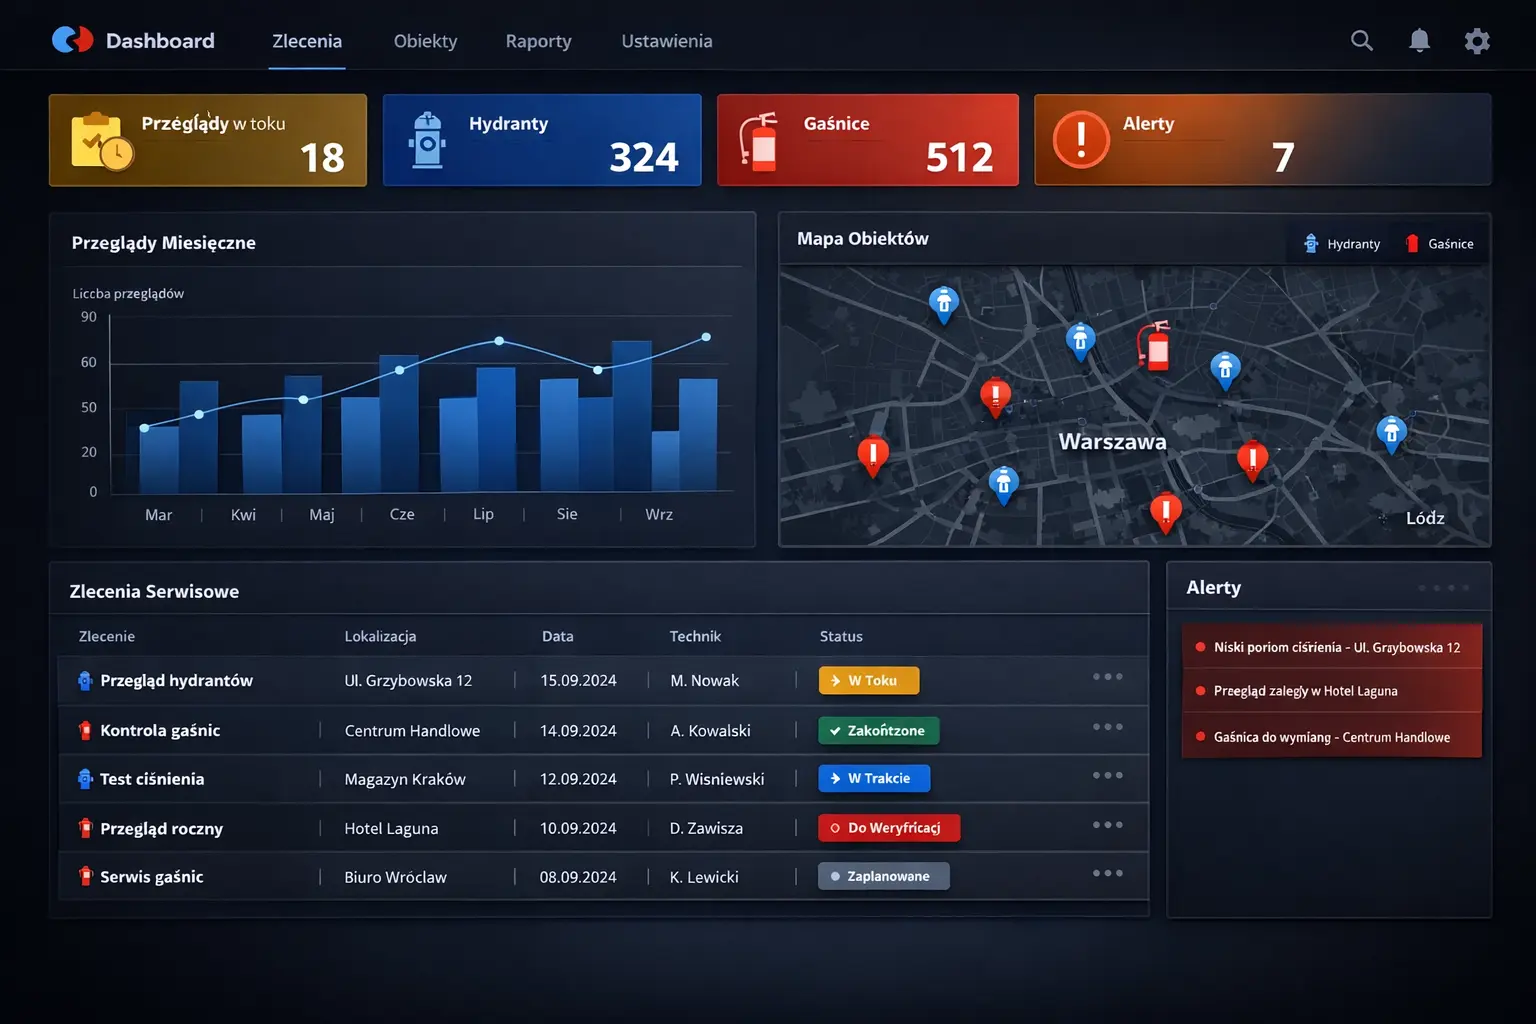Click the Zakończone status badge
Image resolution: width=1536 pixels, height=1024 pixels.
[878, 730]
